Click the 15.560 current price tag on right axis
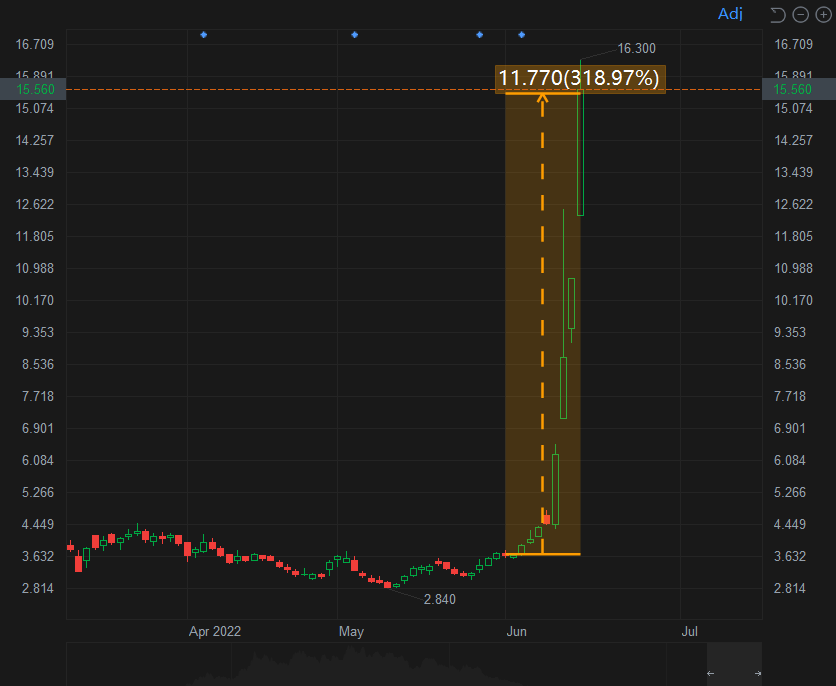 click(x=799, y=89)
